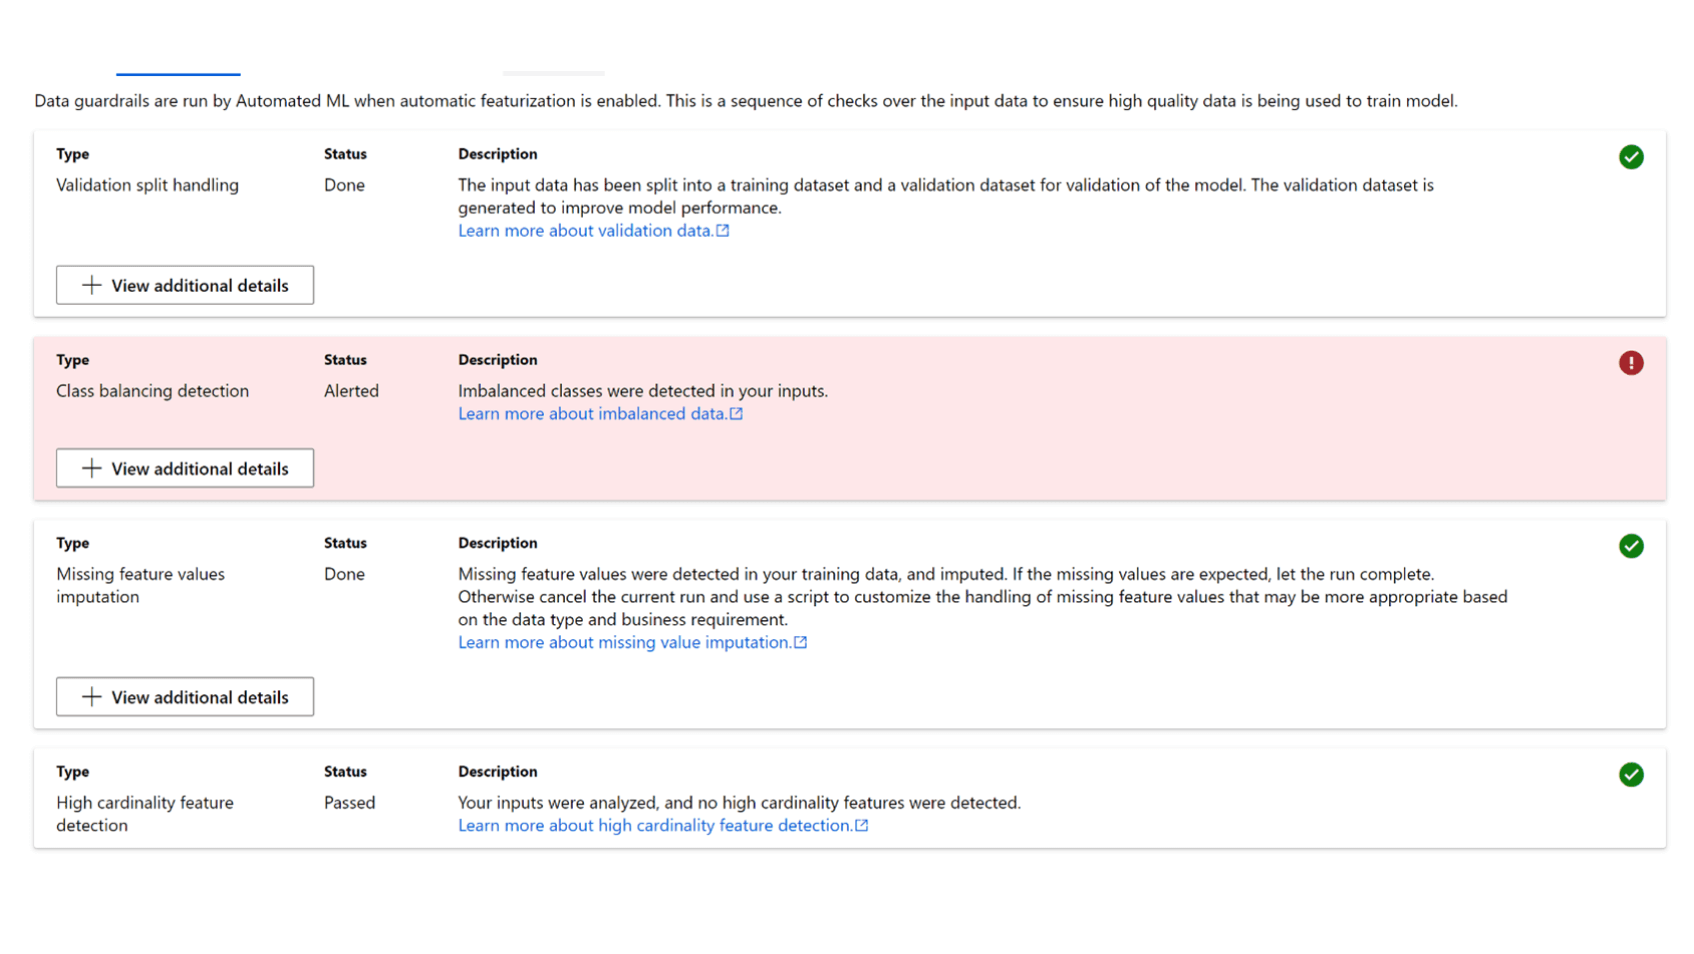1694x954 pixels.
Task: Open Learn more about imbalanced data
Action: pos(592,414)
